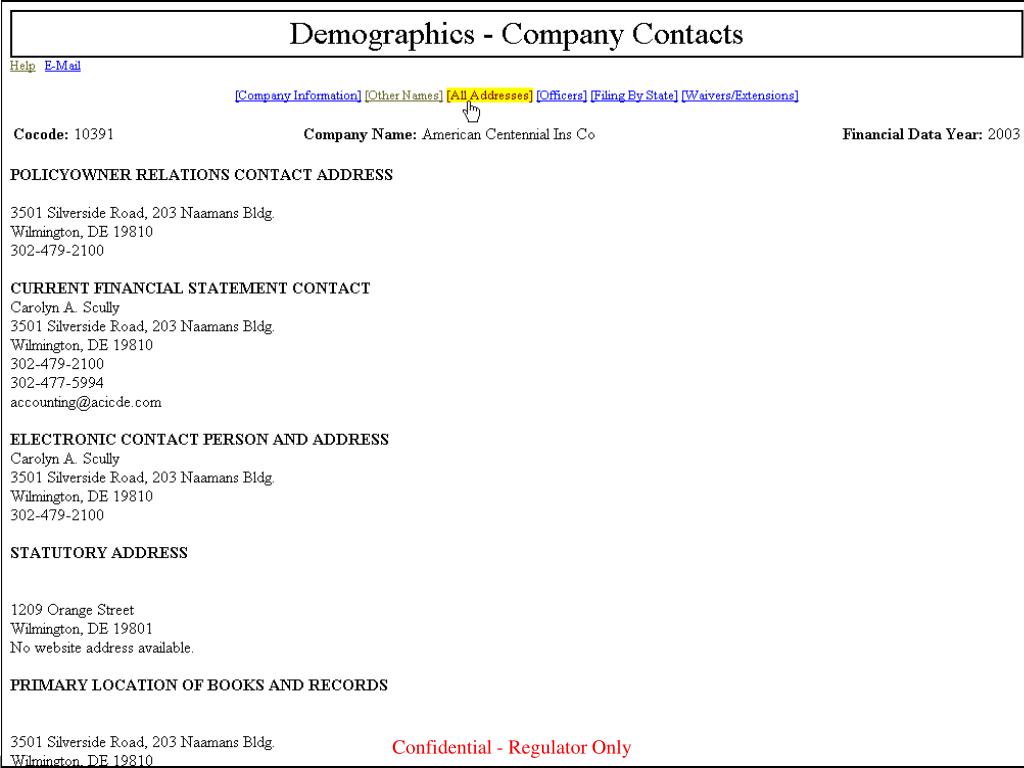The height and width of the screenshot is (768, 1024).
Task: Open Waivers/Extensions link
Action: click(x=740, y=95)
